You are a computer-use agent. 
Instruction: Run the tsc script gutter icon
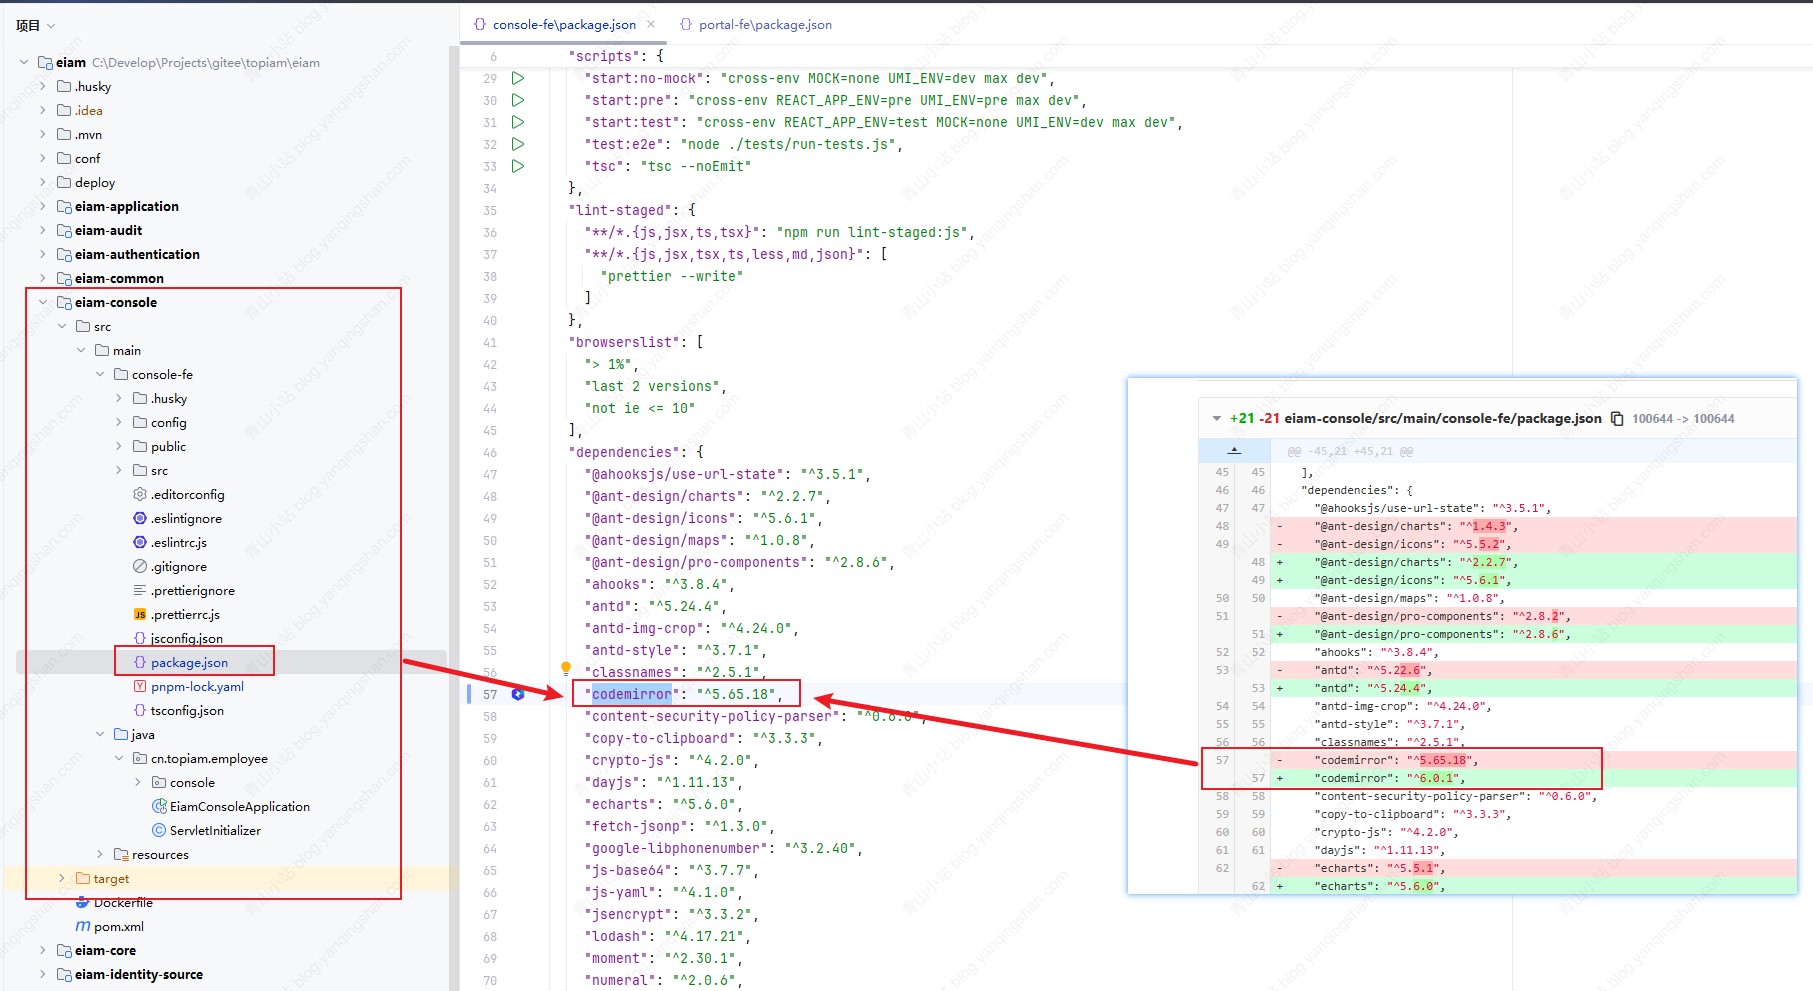point(518,166)
